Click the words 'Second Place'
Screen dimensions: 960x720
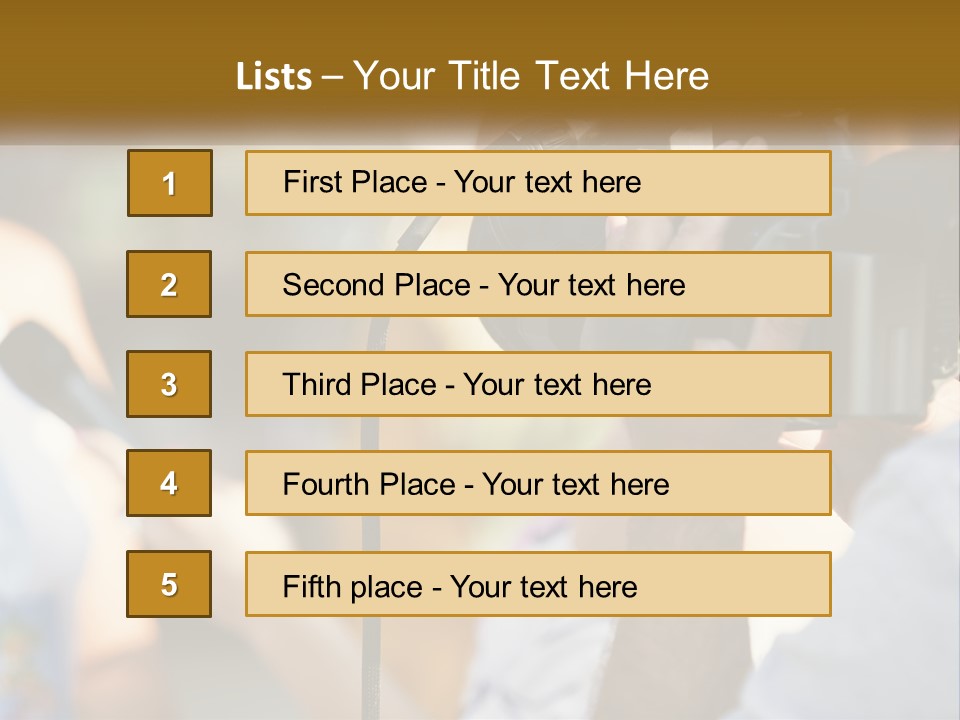(377, 285)
